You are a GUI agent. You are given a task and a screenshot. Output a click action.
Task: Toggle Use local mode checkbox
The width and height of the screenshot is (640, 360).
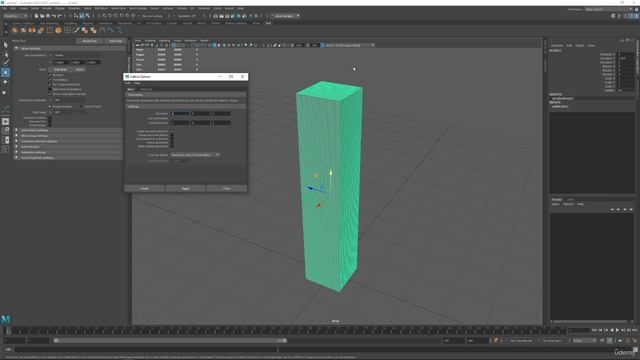(x=172, y=118)
